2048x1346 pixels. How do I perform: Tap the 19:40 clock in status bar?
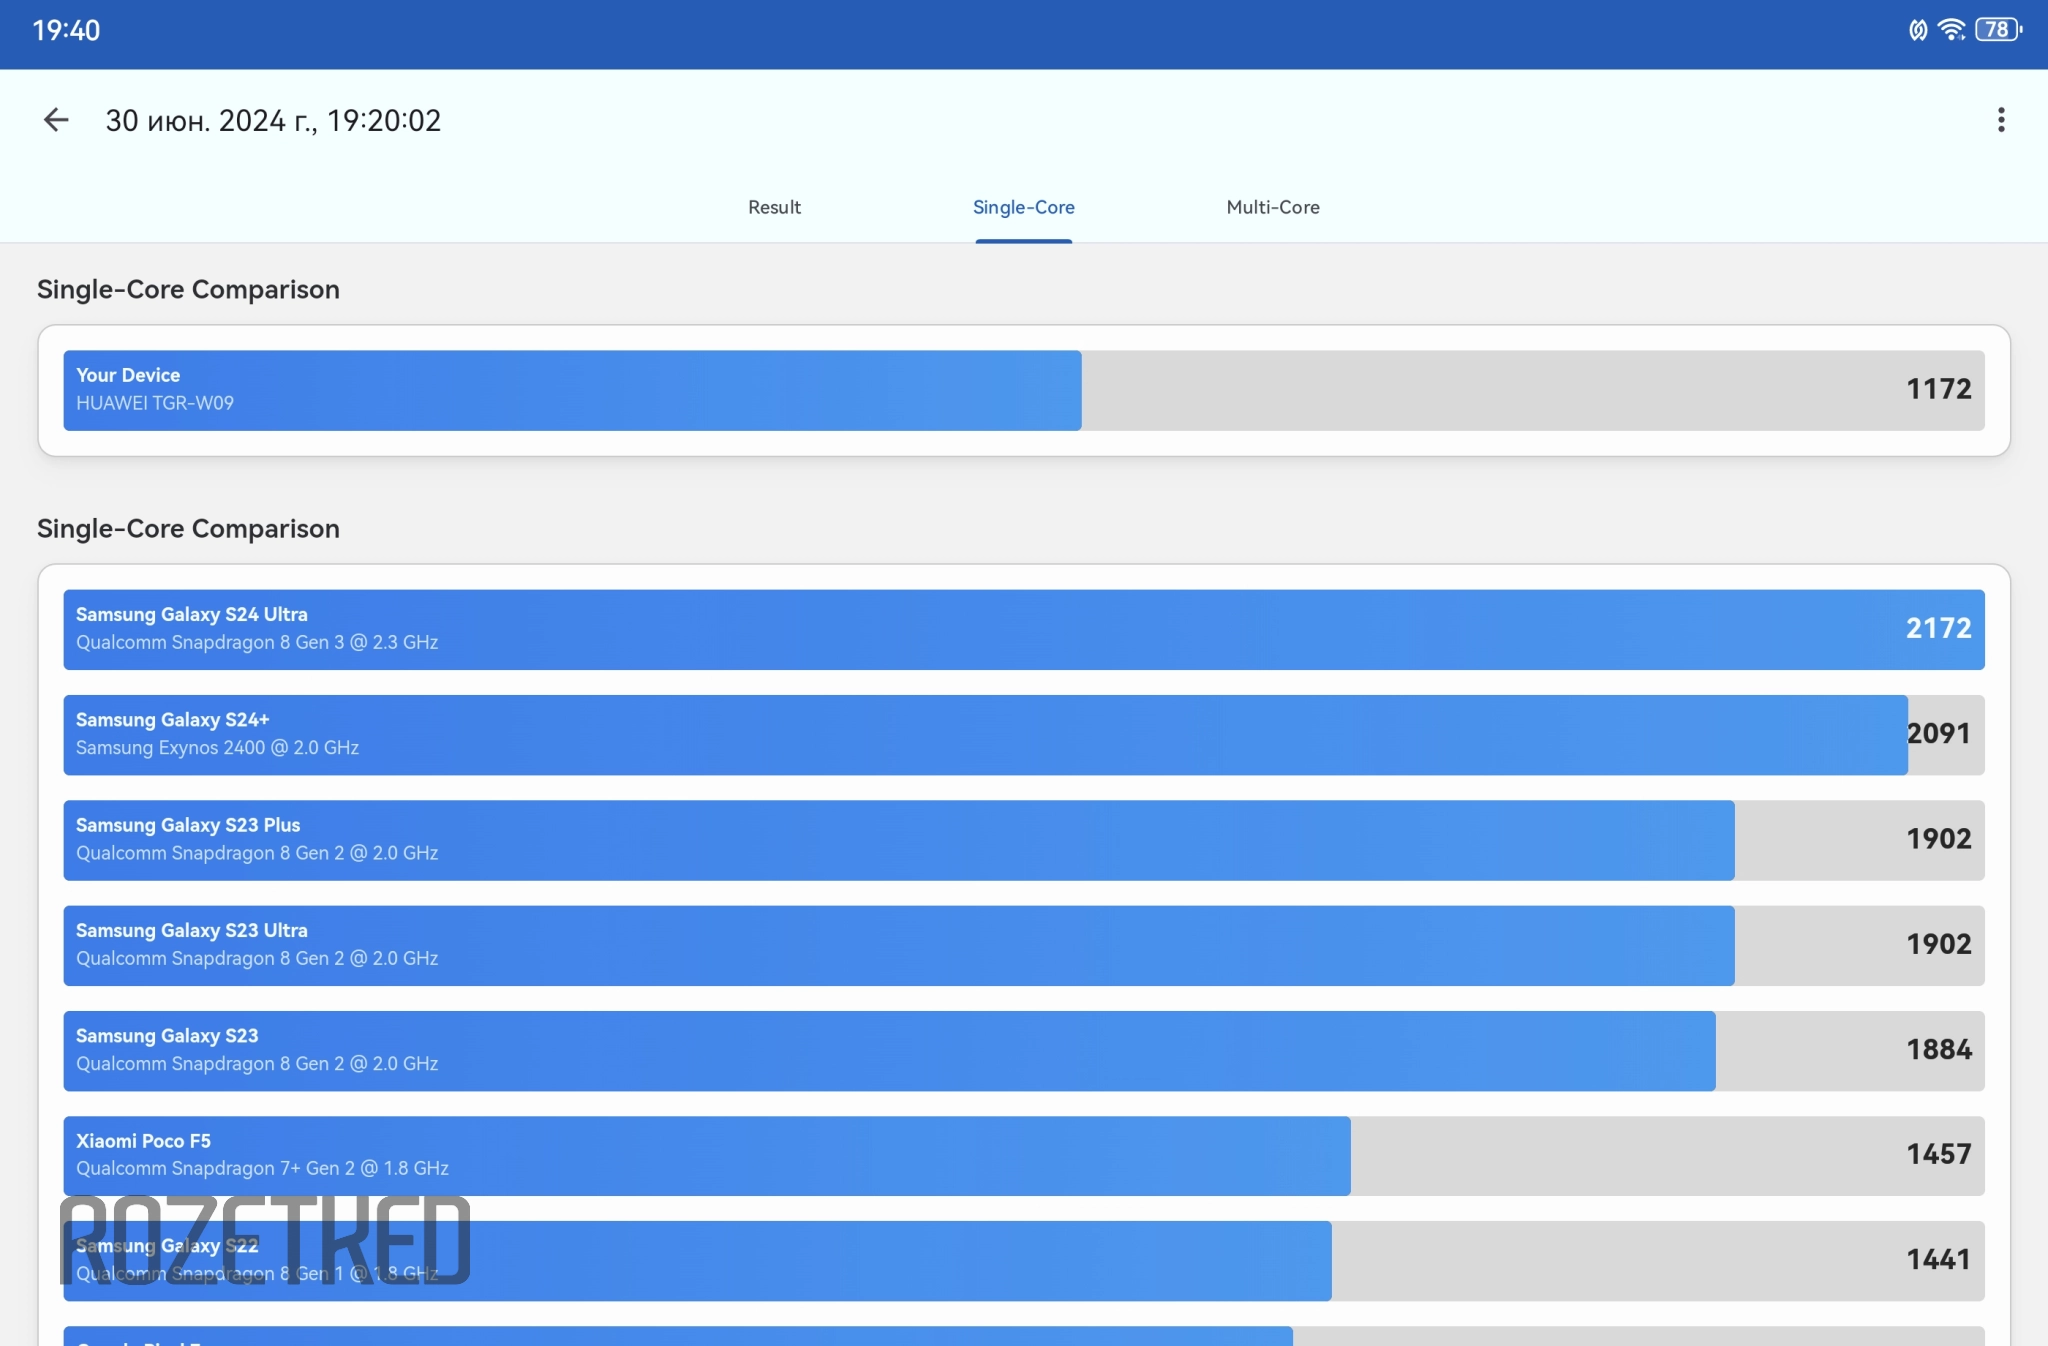point(66,30)
